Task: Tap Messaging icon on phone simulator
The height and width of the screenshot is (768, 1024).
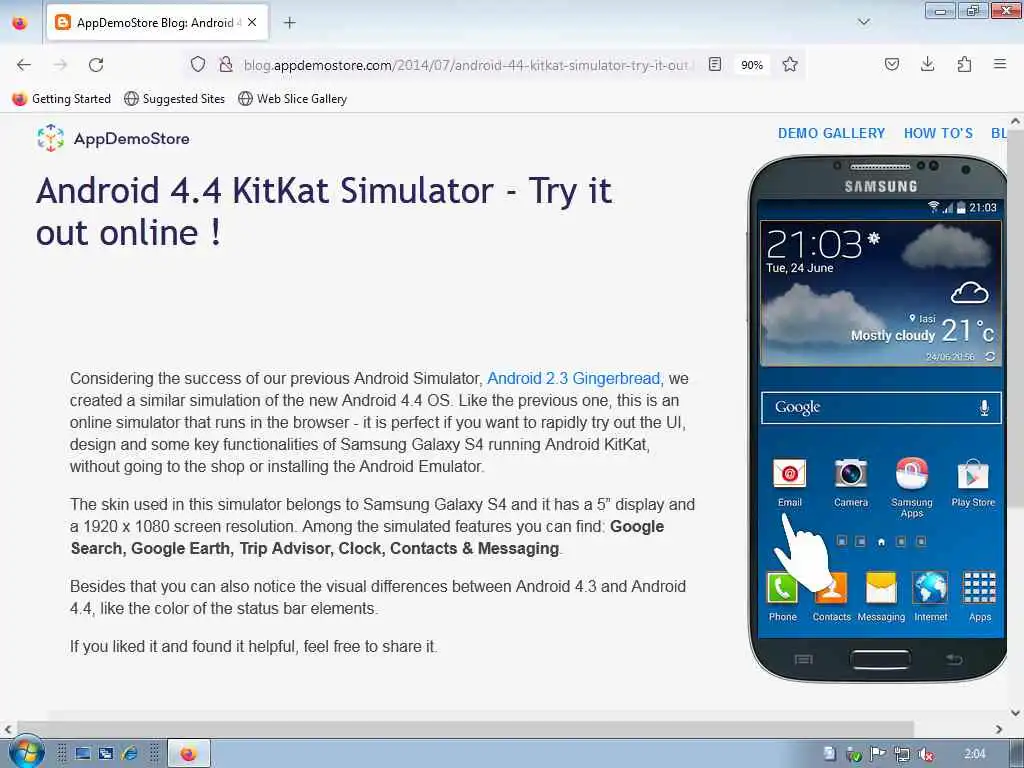Action: (881, 596)
